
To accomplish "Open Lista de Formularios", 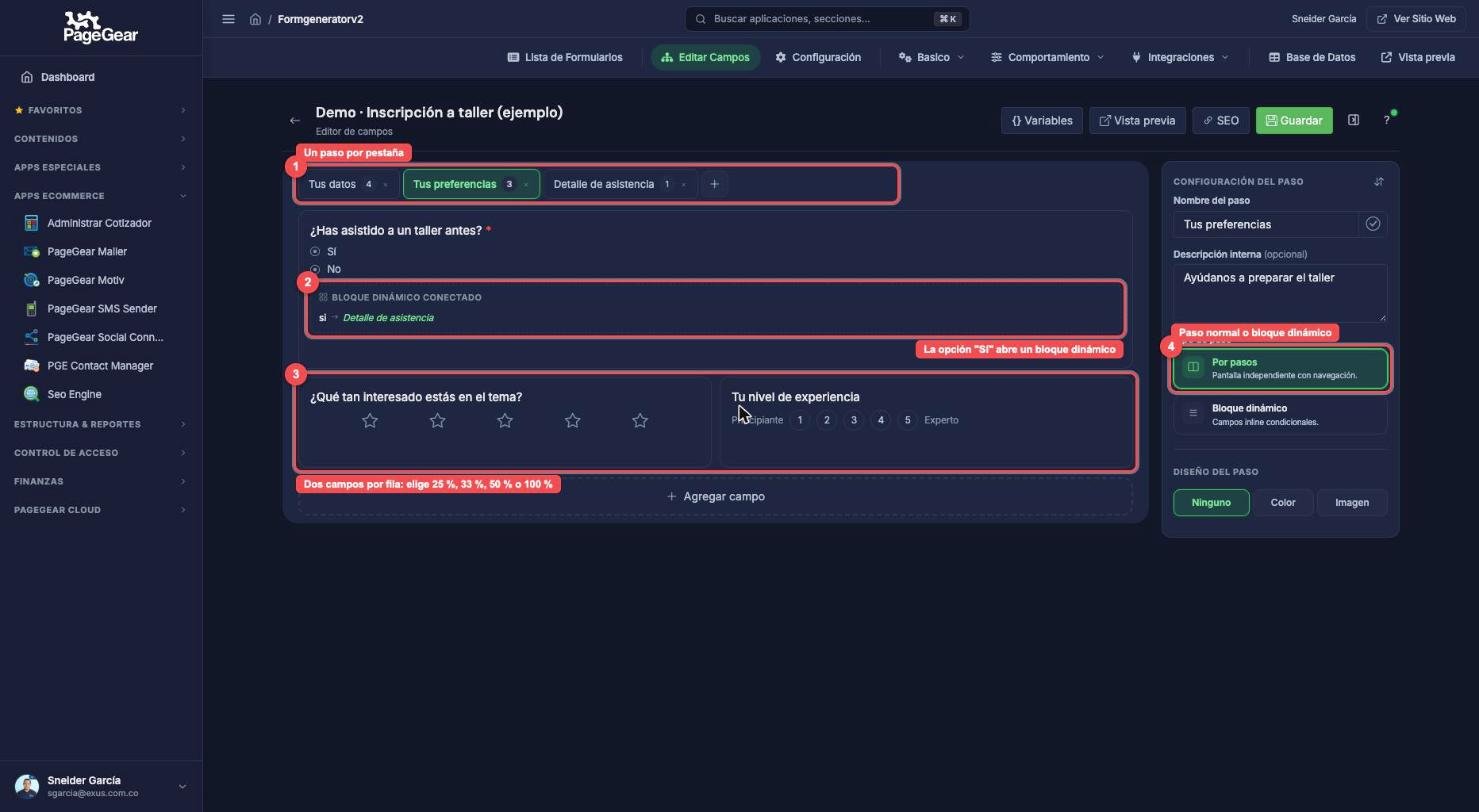I will point(565,57).
